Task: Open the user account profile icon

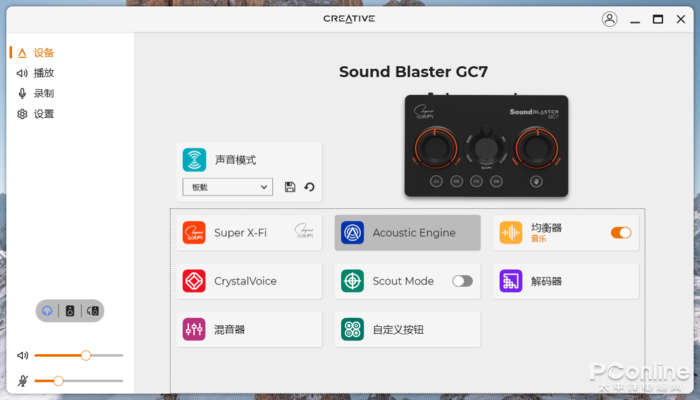Action: [x=609, y=19]
